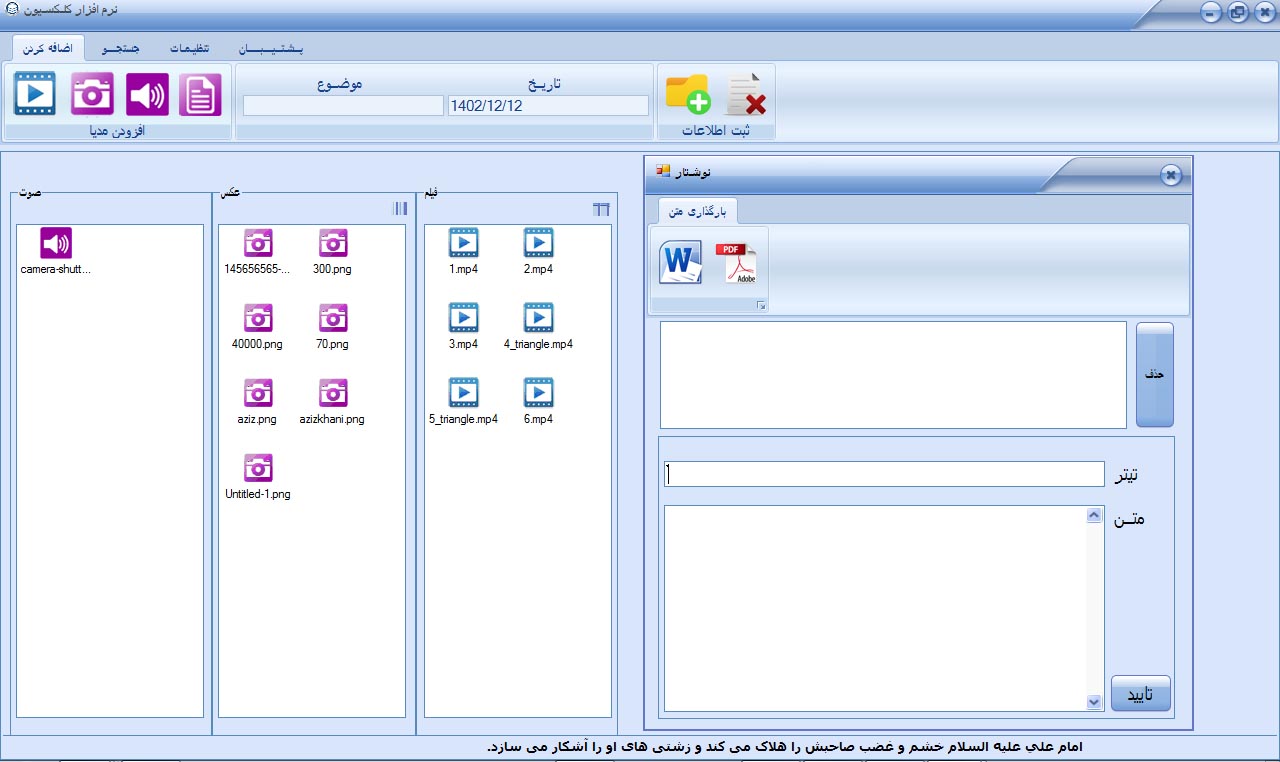The height and width of the screenshot is (762, 1280).
Task: Select the azizkhani.png image file
Action: [332, 399]
